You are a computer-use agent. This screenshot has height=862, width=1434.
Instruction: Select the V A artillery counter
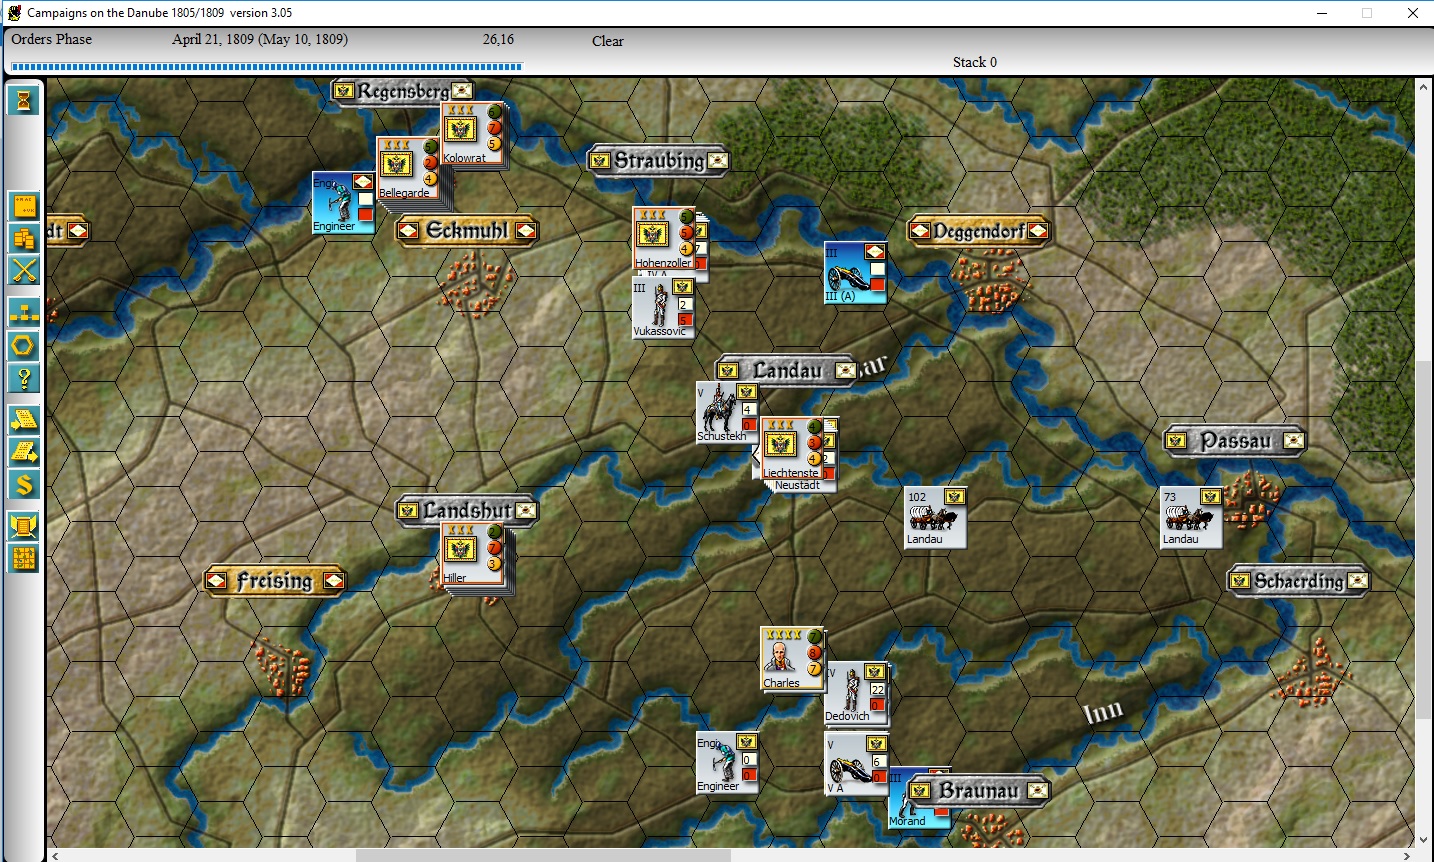coord(856,763)
